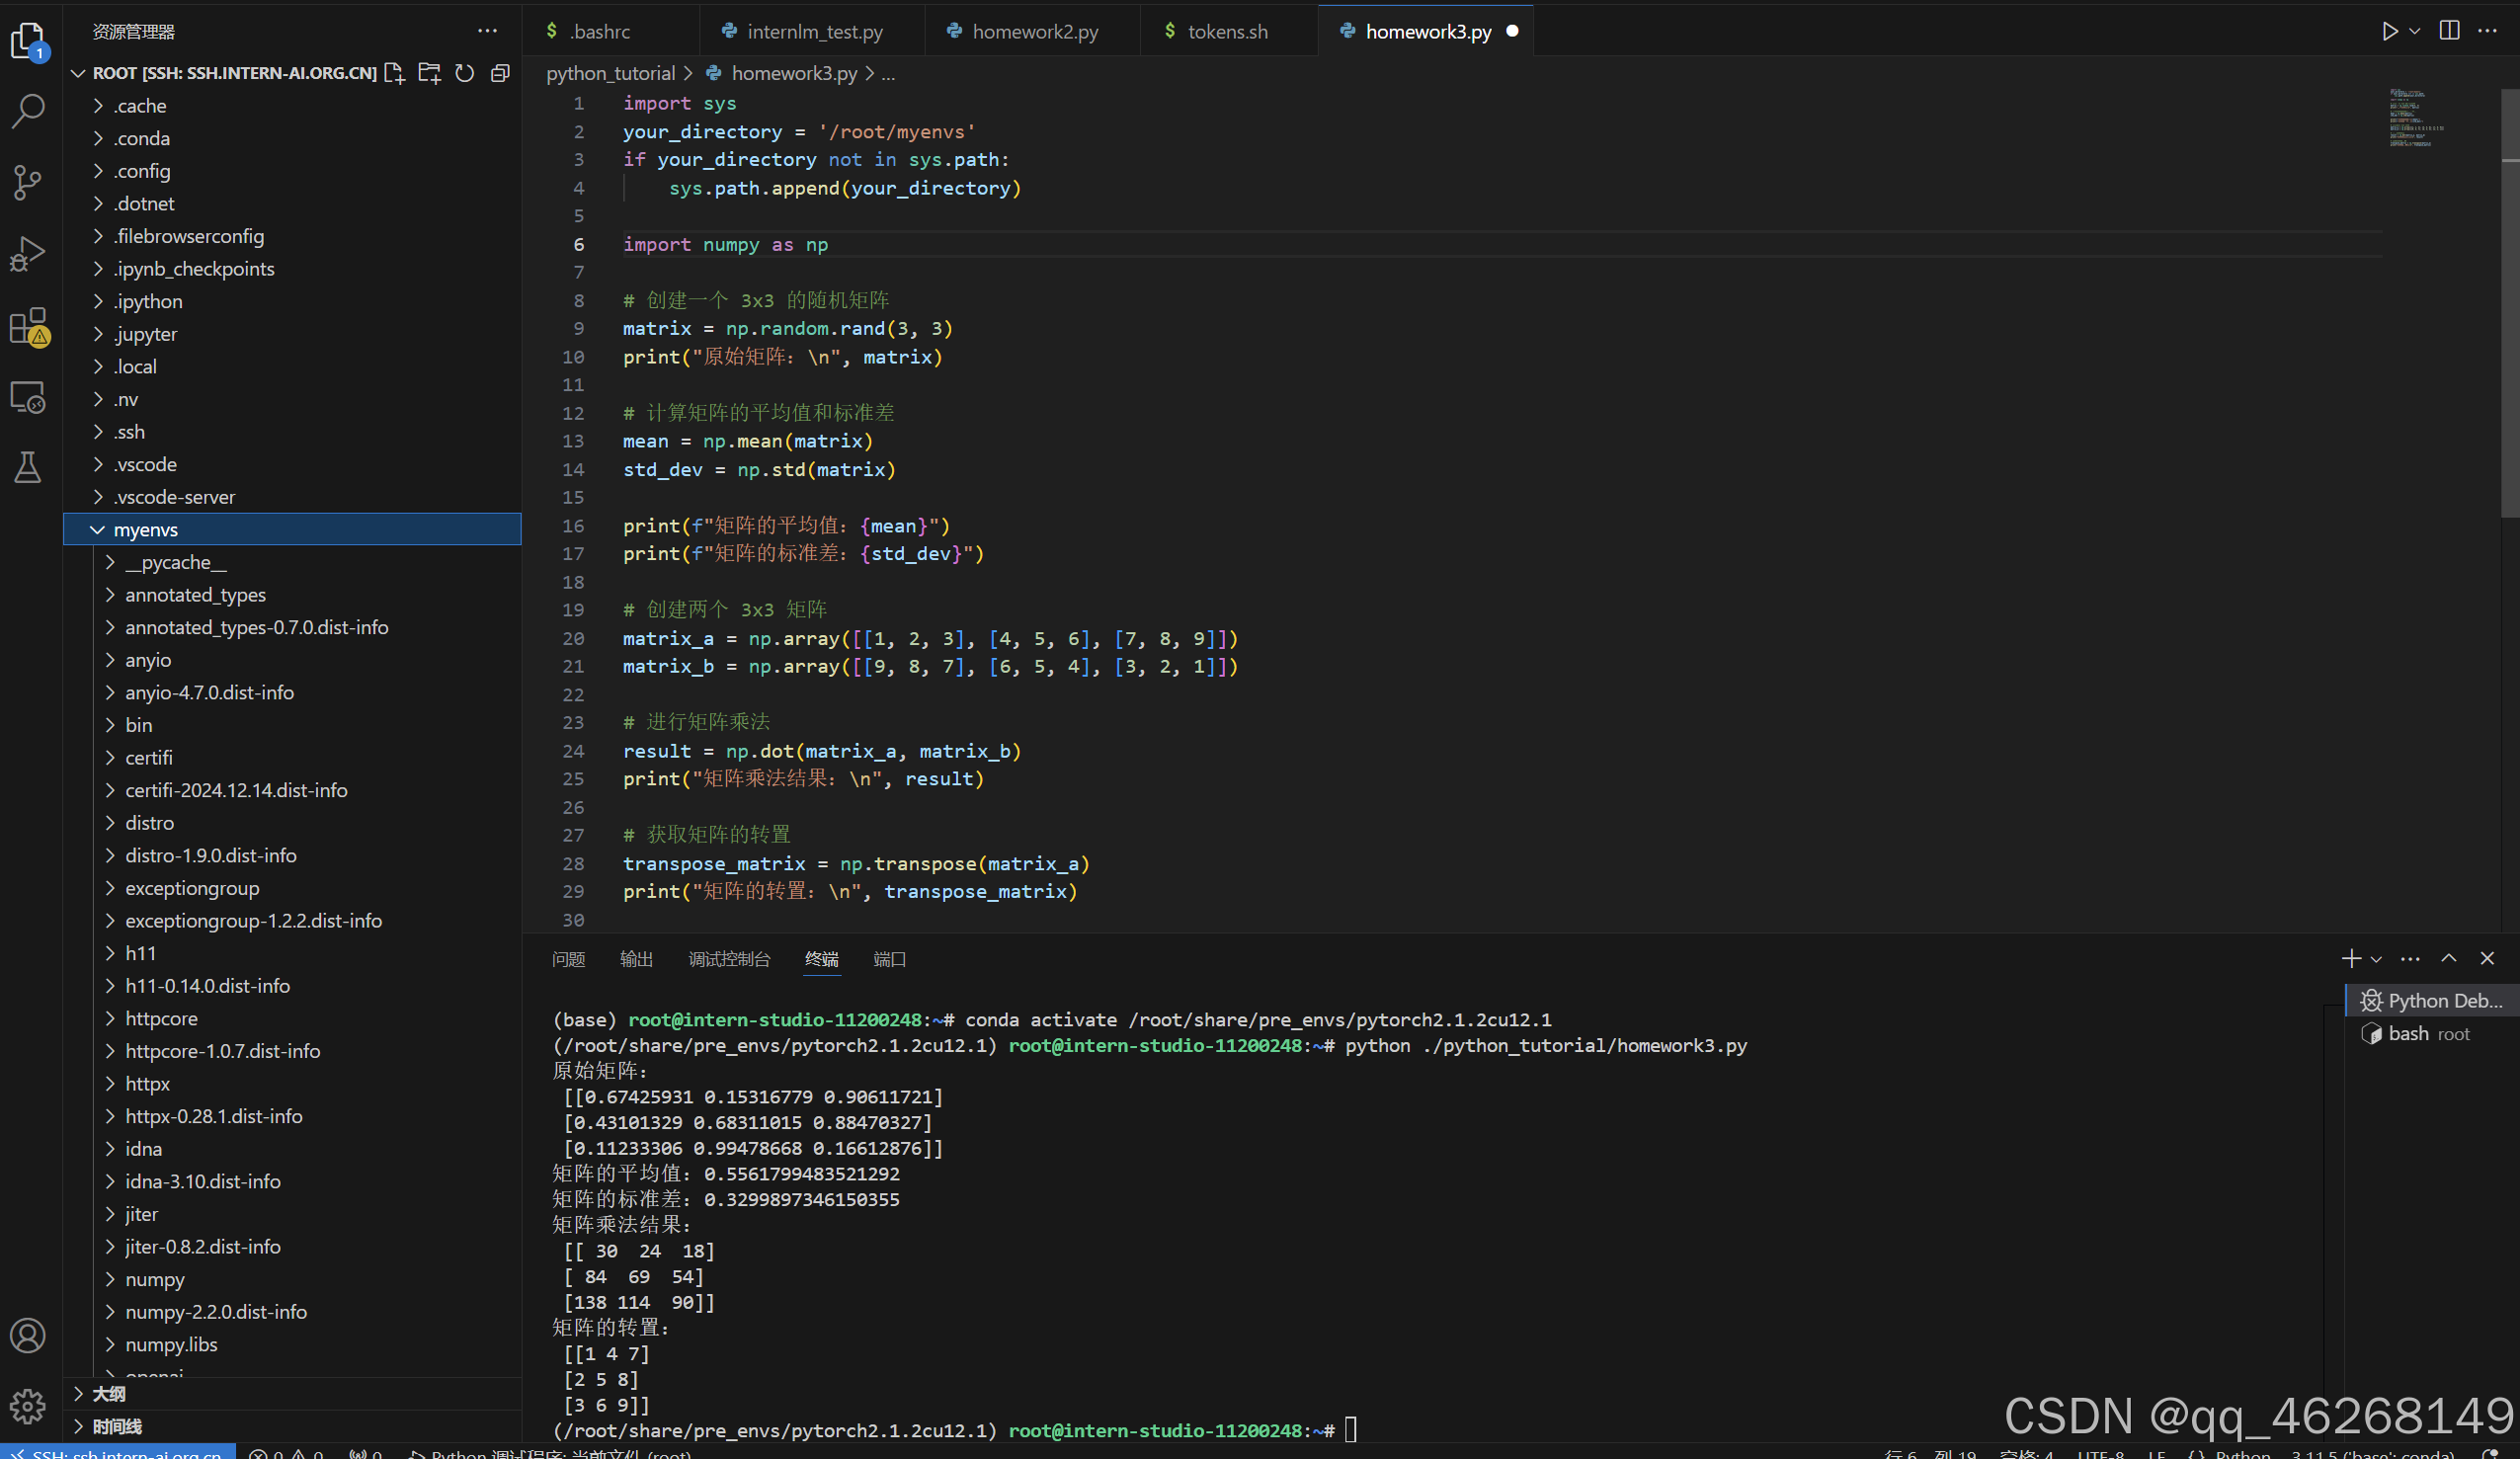Split the editor to the right
The height and width of the screenshot is (1459, 2520).
(x=2449, y=31)
